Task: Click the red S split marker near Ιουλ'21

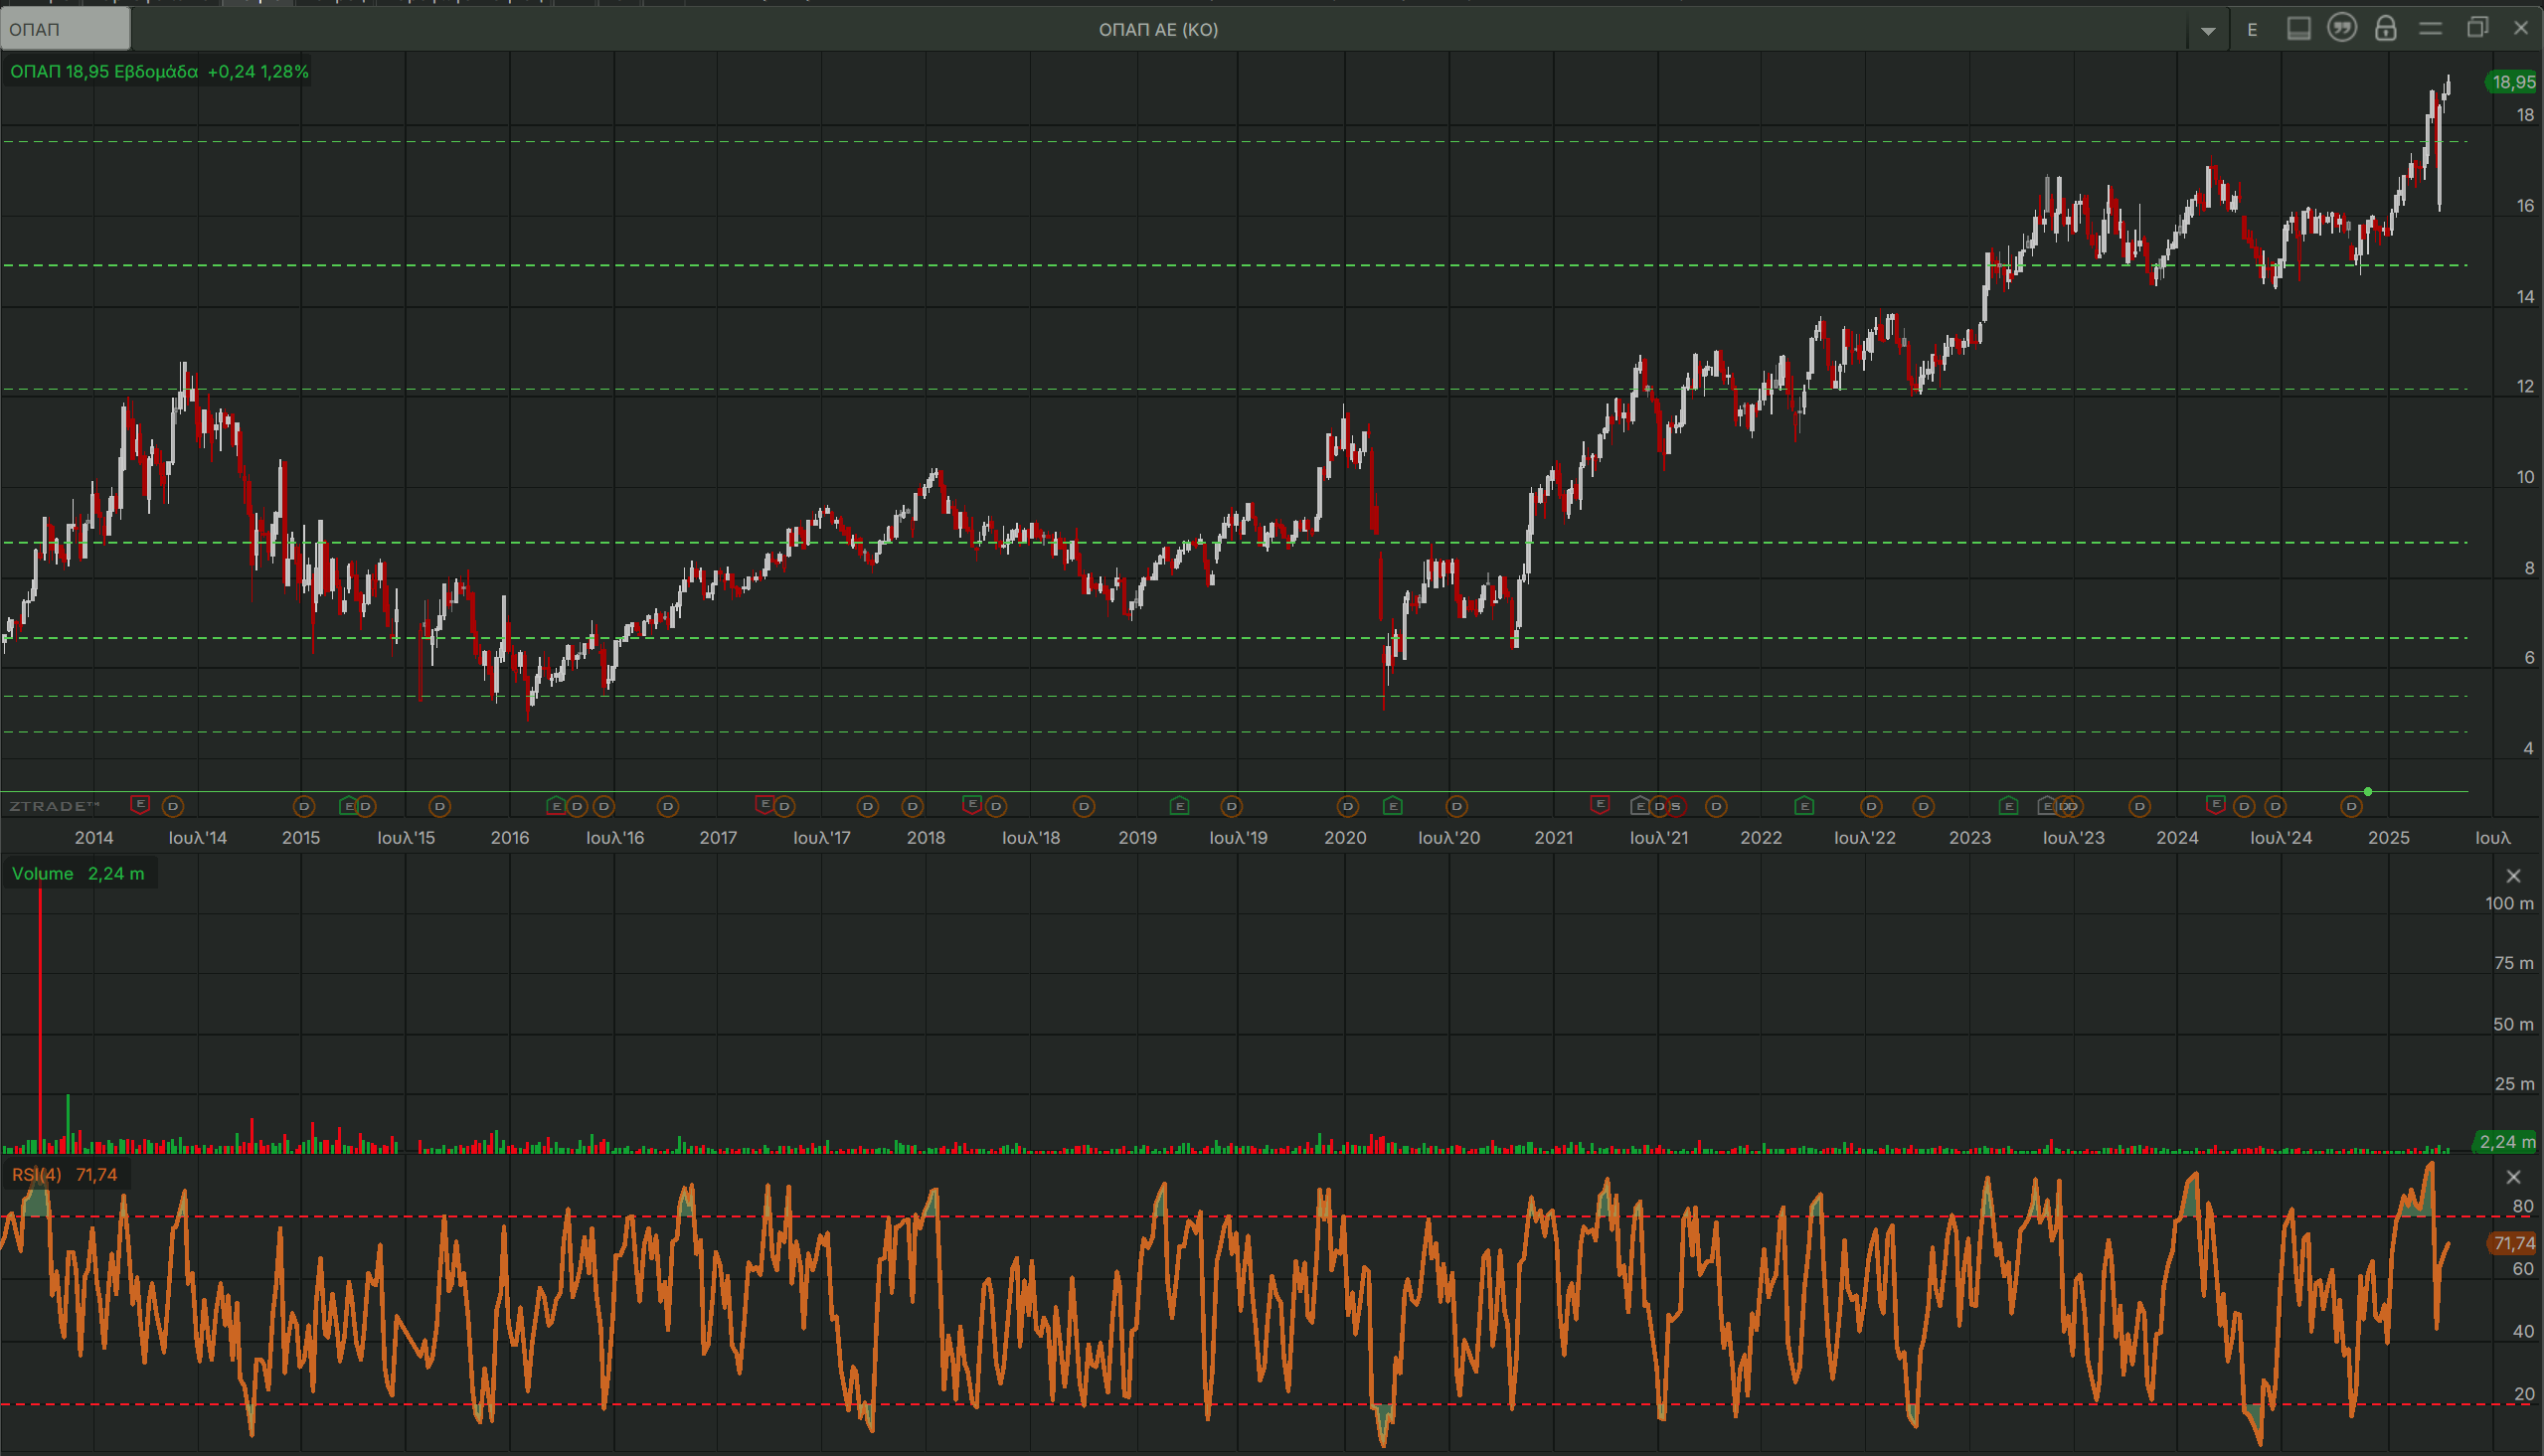Action: point(1677,806)
